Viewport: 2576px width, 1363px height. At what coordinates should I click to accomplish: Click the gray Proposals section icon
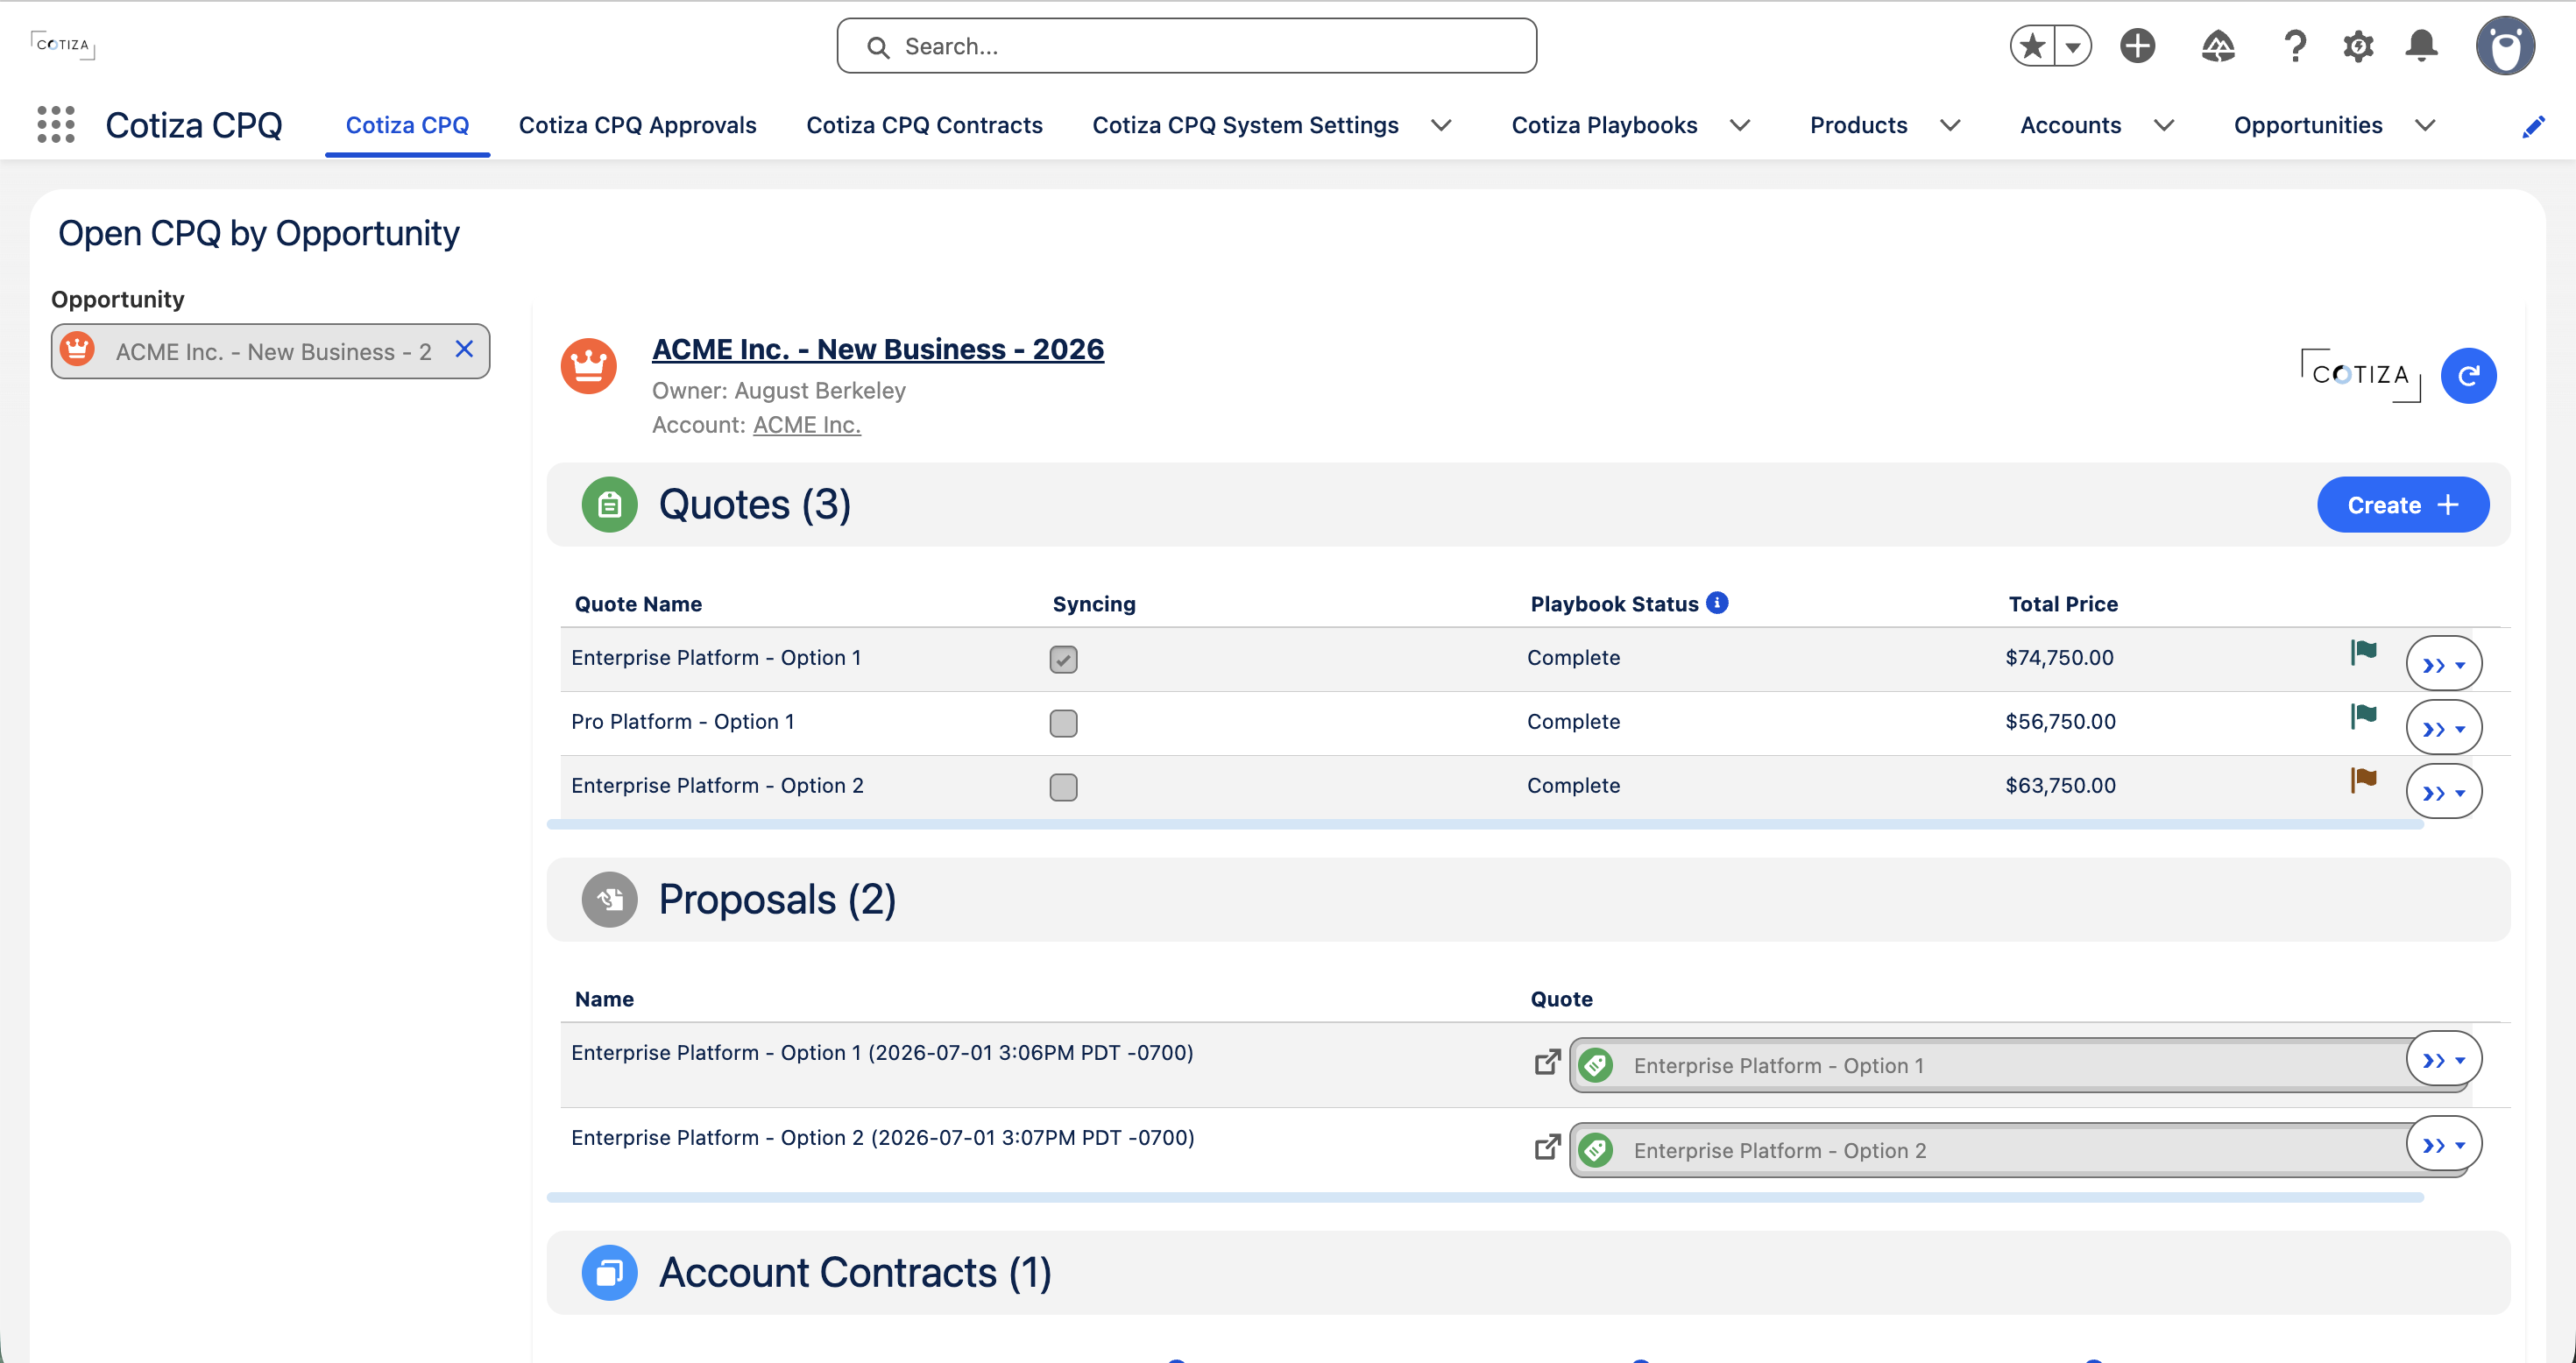coord(609,900)
